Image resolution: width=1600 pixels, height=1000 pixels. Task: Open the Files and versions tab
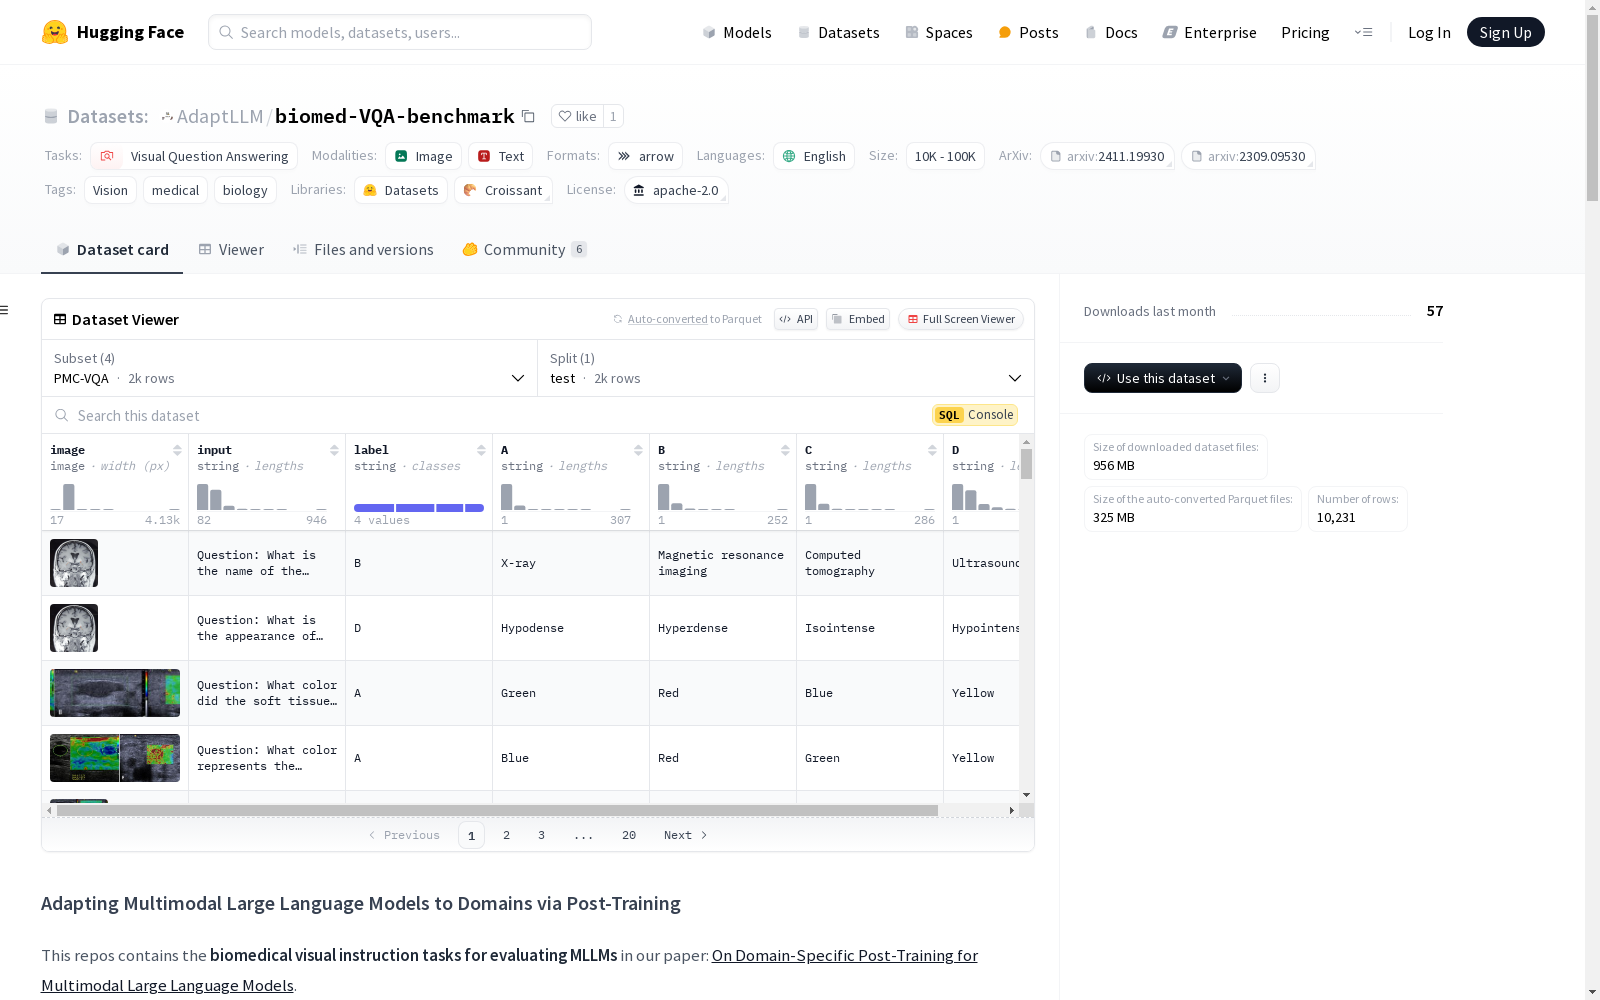tap(363, 250)
